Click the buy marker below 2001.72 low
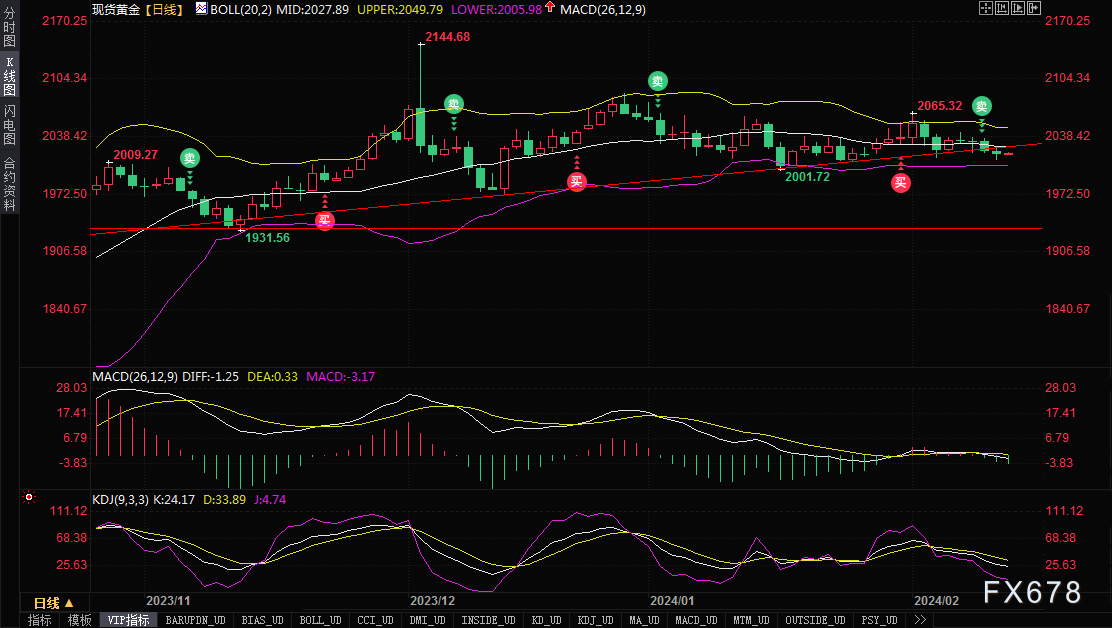The width and height of the screenshot is (1112, 628). (901, 182)
